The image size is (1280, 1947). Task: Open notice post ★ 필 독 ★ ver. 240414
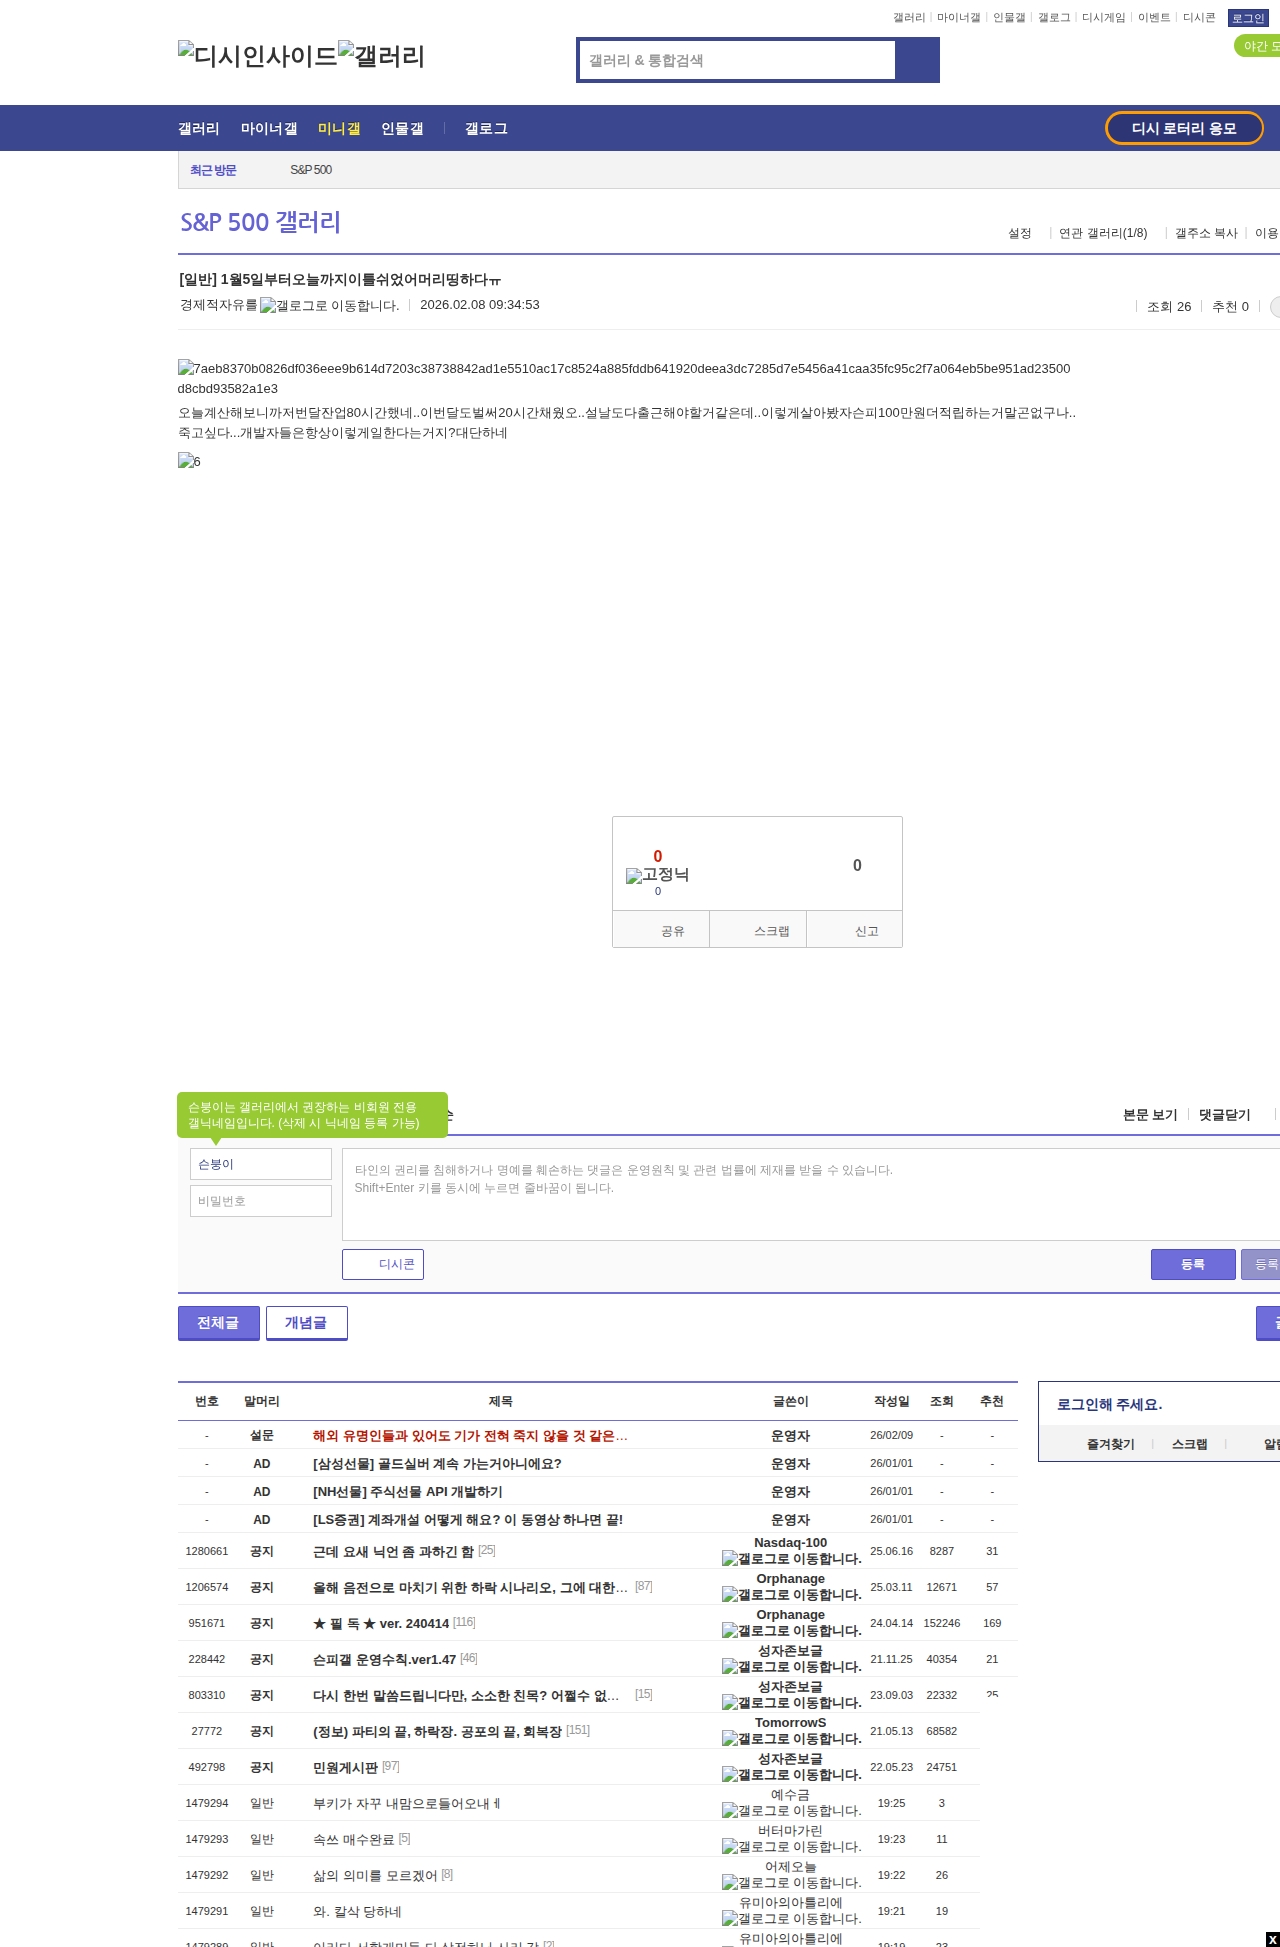click(x=381, y=1623)
